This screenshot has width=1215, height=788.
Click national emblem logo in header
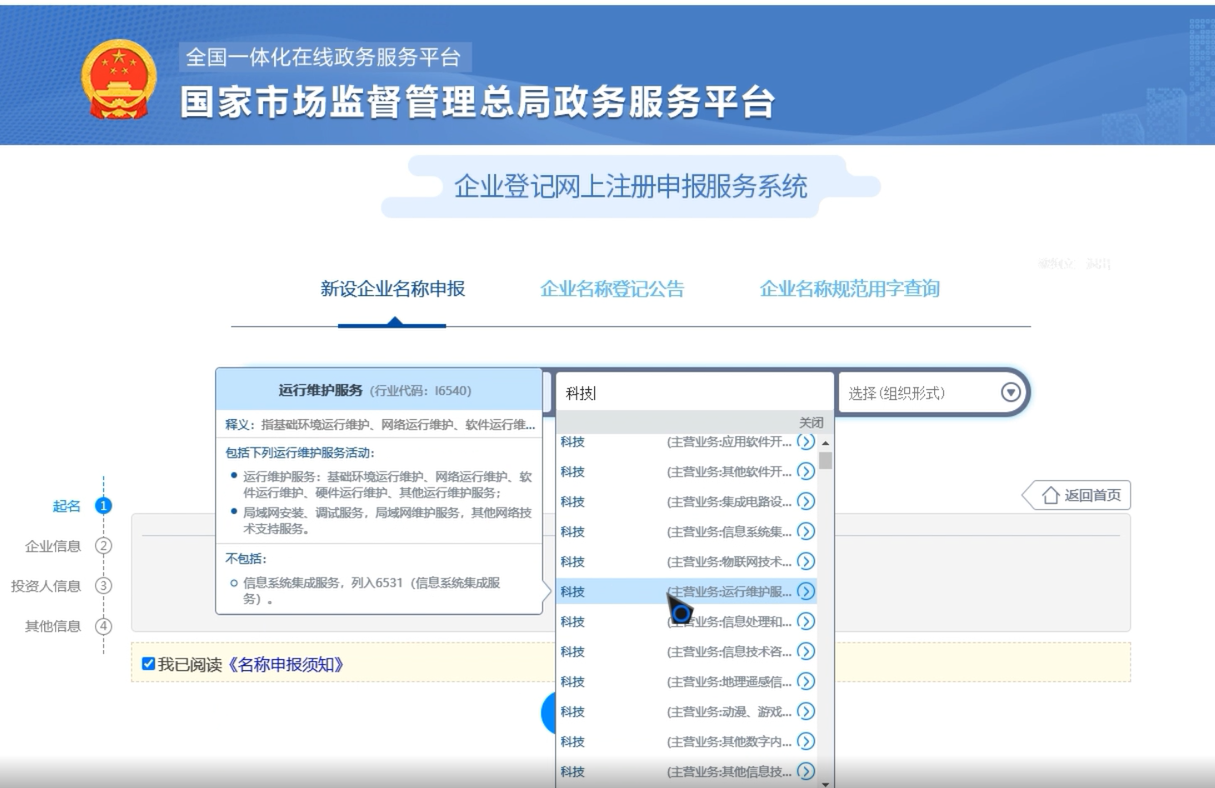(x=119, y=80)
